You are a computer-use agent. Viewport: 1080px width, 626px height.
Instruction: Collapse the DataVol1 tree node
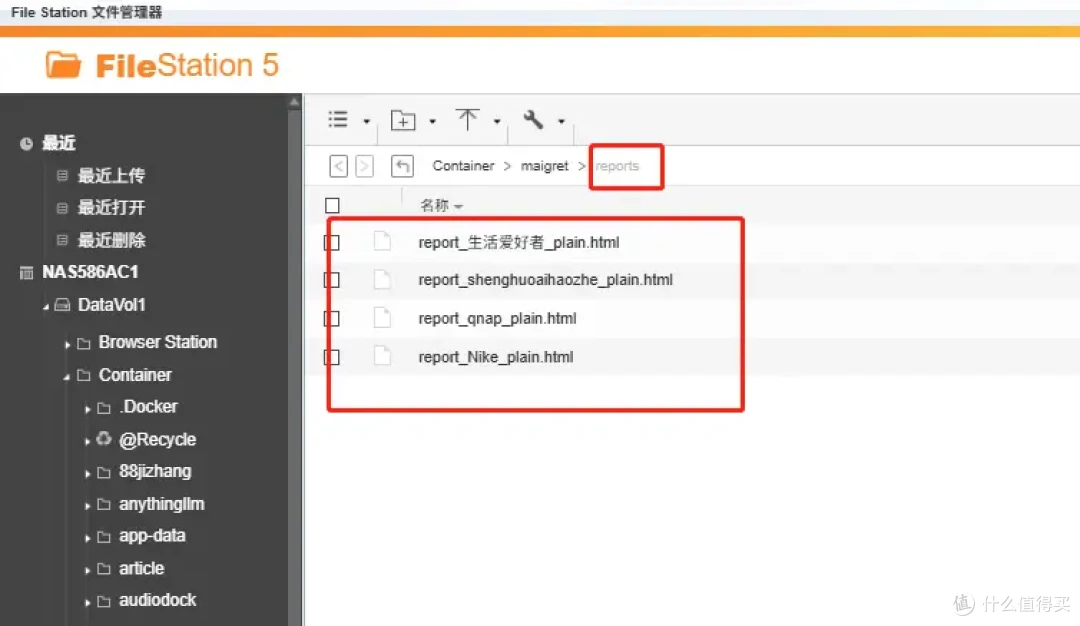pyautogui.click(x=45, y=306)
